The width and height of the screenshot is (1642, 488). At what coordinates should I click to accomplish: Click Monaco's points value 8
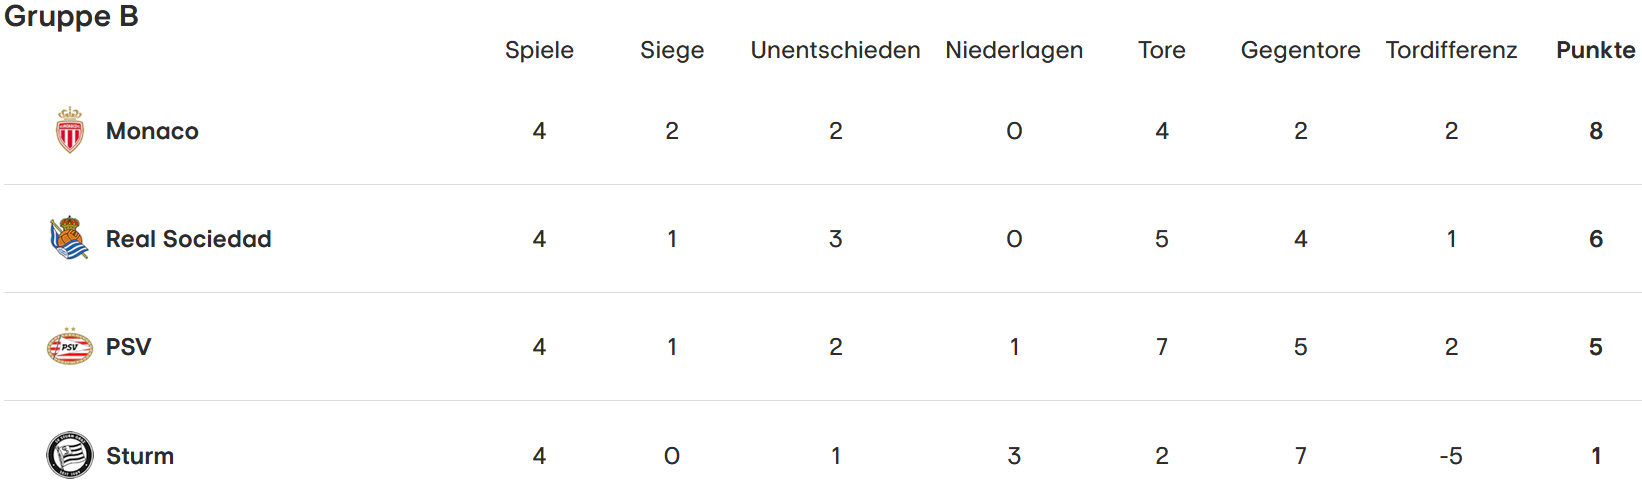[x=1596, y=131]
